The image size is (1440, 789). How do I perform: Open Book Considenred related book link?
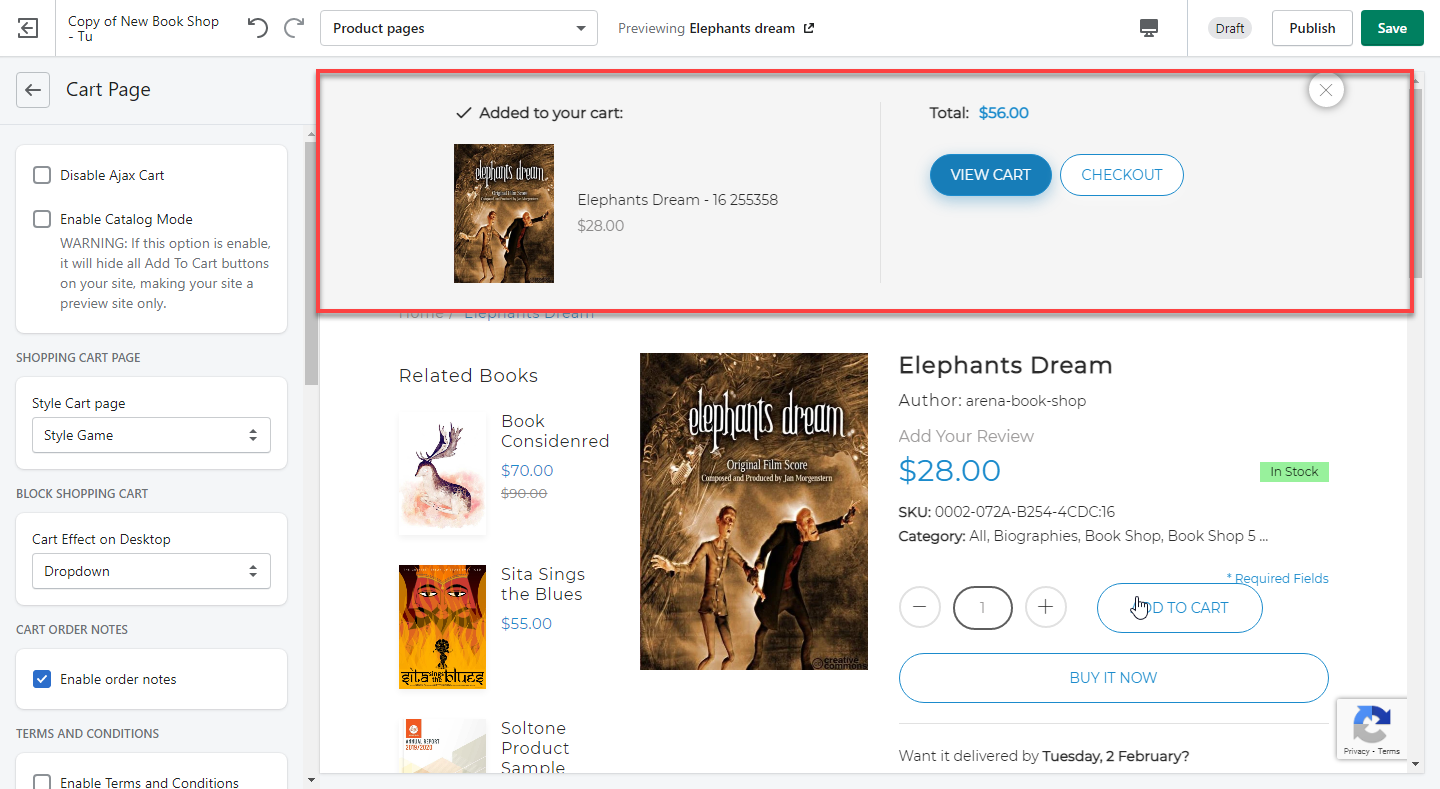pyautogui.click(x=555, y=431)
